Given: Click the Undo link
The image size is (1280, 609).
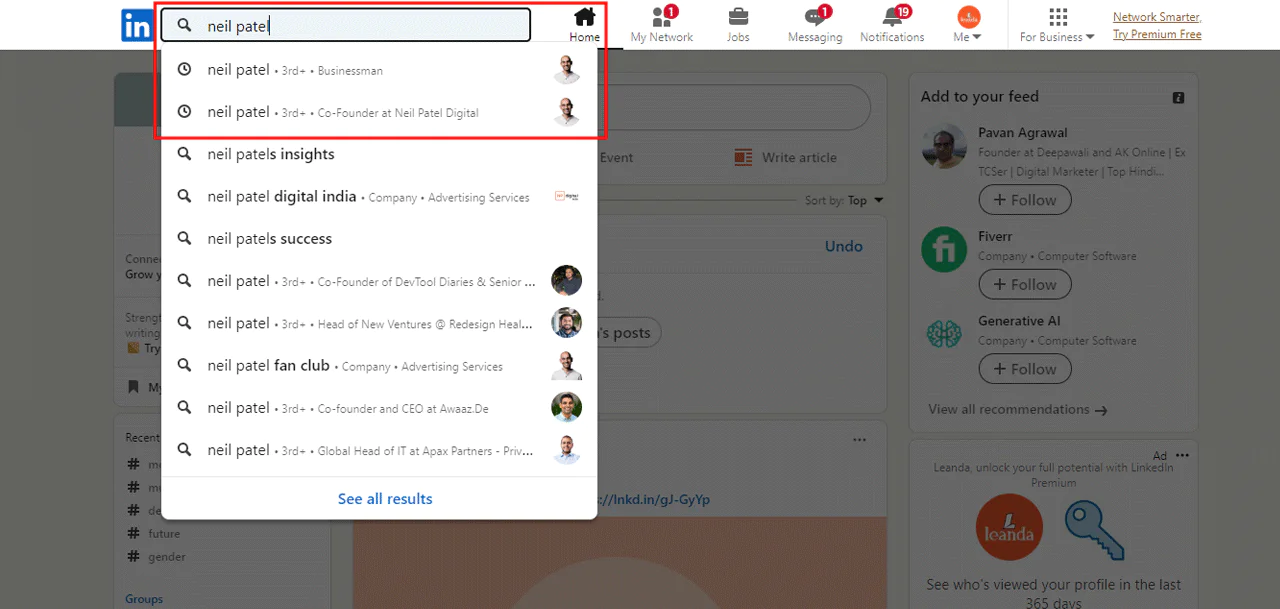Looking at the screenshot, I should [x=844, y=246].
